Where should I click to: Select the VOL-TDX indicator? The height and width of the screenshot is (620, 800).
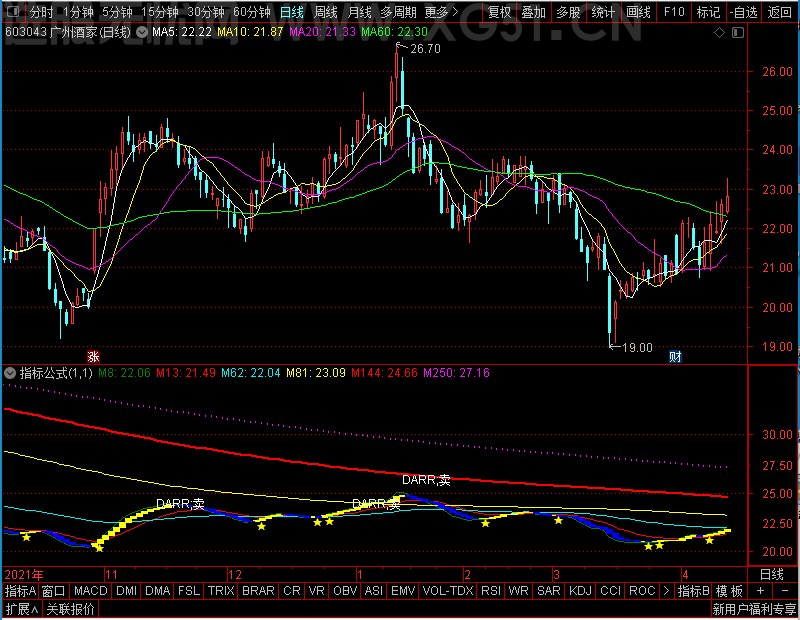tap(448, 591)
